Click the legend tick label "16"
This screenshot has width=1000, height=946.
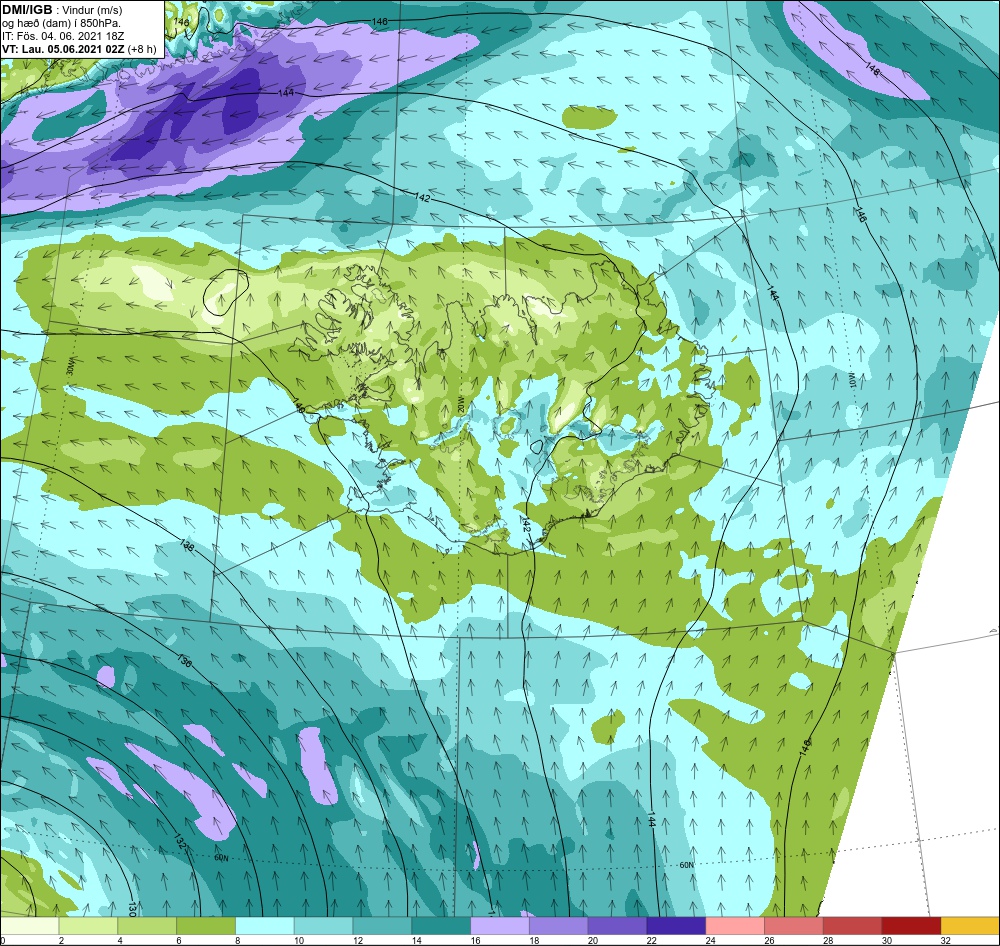pos(475,940)
